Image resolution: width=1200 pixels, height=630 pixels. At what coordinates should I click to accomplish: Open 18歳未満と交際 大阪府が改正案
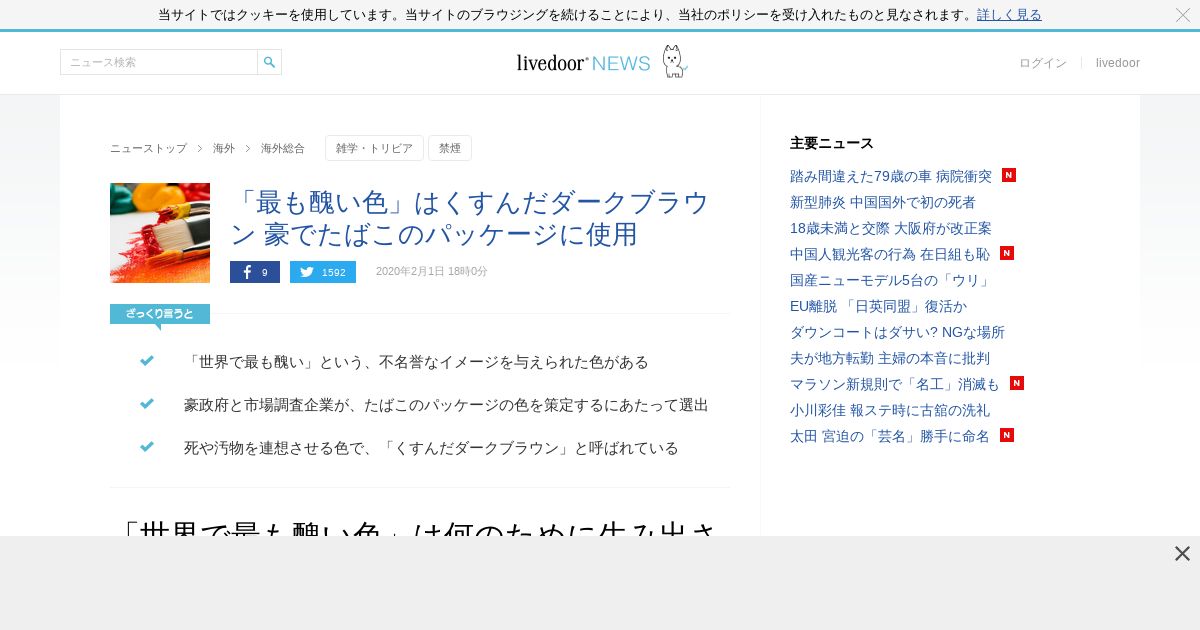click(891, 228)
